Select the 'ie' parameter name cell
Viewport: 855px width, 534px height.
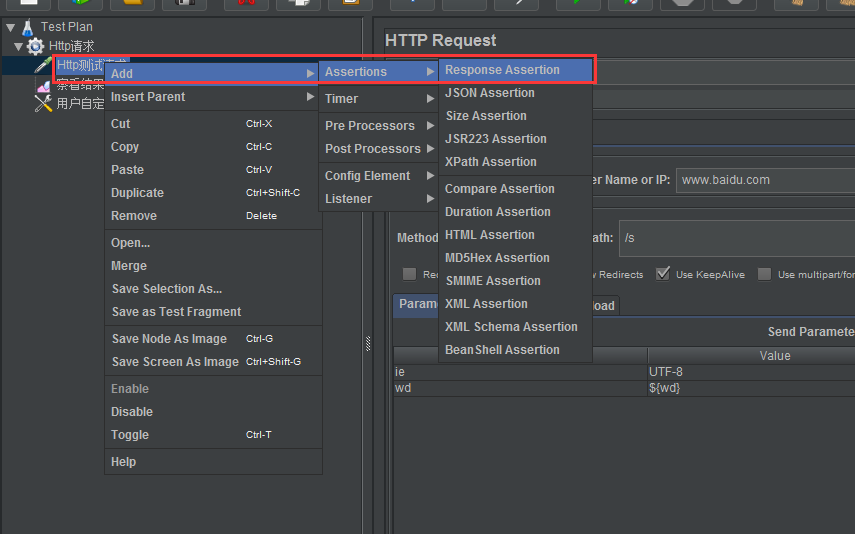pyautogui.click(x=521, y=372)
